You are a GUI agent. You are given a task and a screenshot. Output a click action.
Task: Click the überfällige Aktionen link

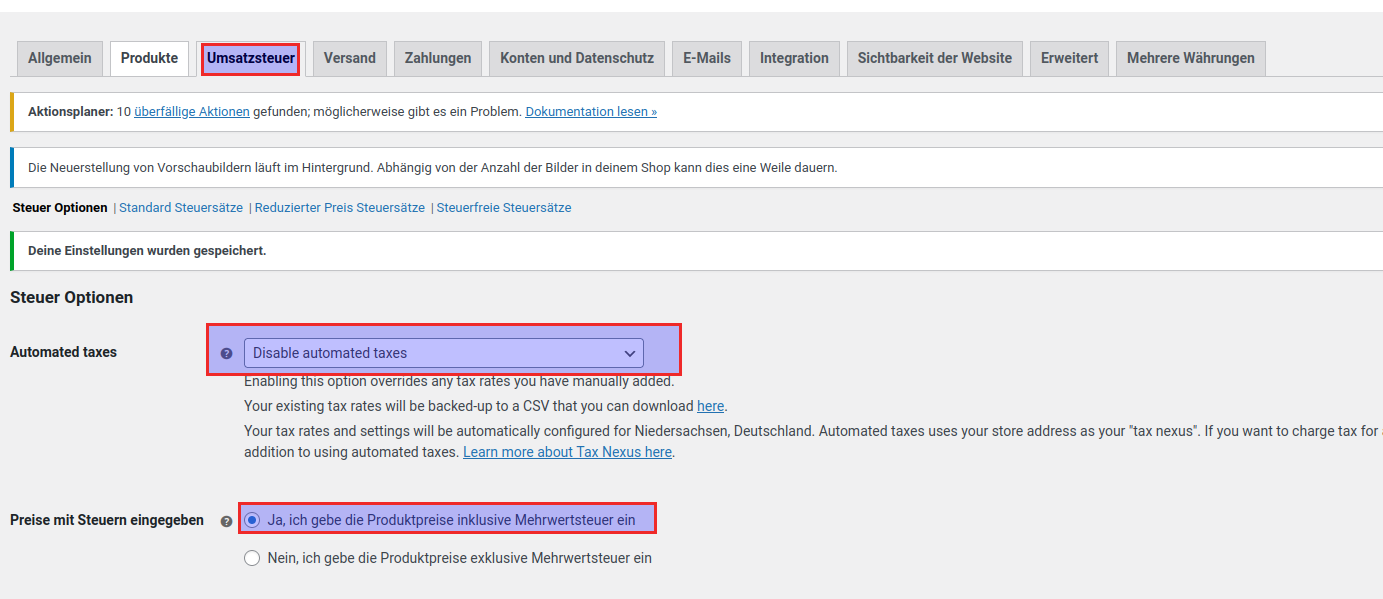pos(192,112)
